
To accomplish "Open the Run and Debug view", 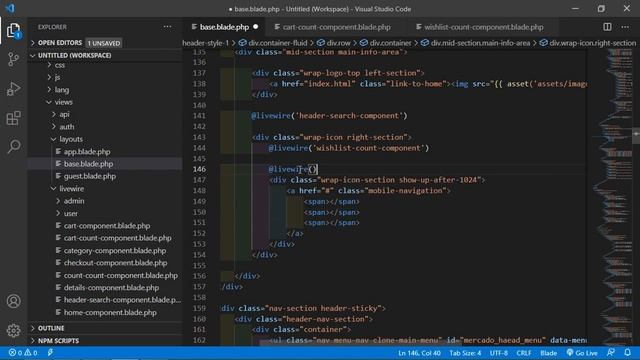I will (x=13, y=89).
